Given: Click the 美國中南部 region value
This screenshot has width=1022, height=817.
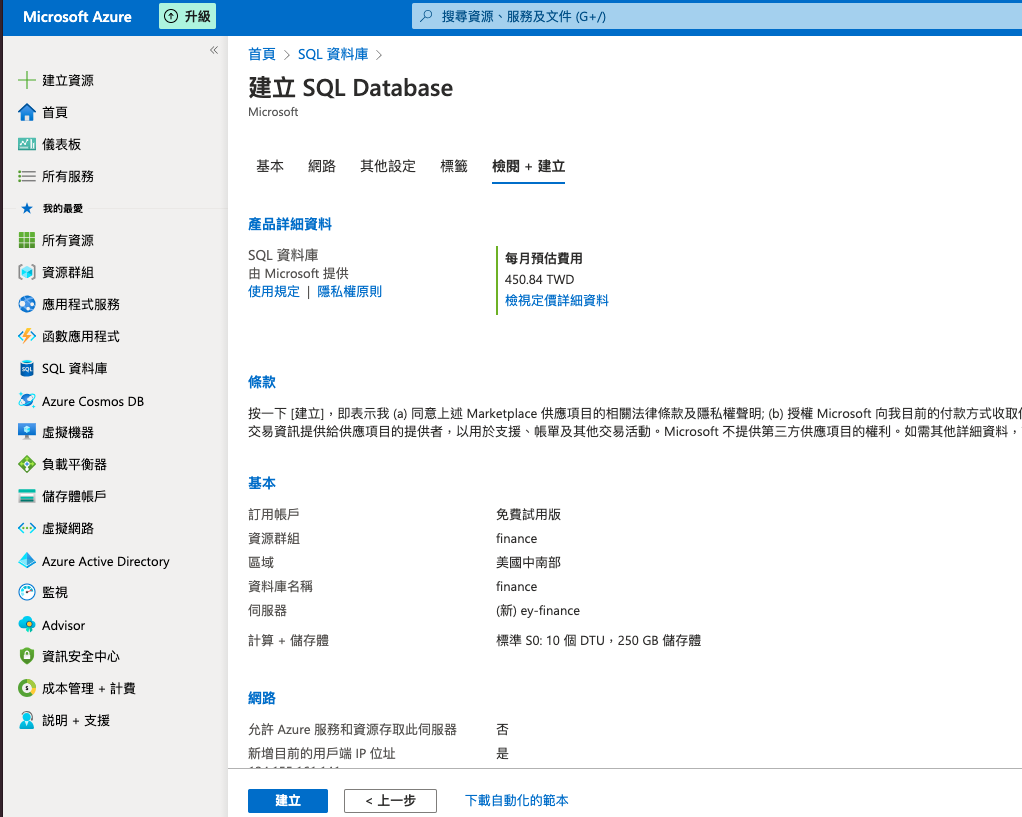Looking at the screenshot, I should pos(529,562).
